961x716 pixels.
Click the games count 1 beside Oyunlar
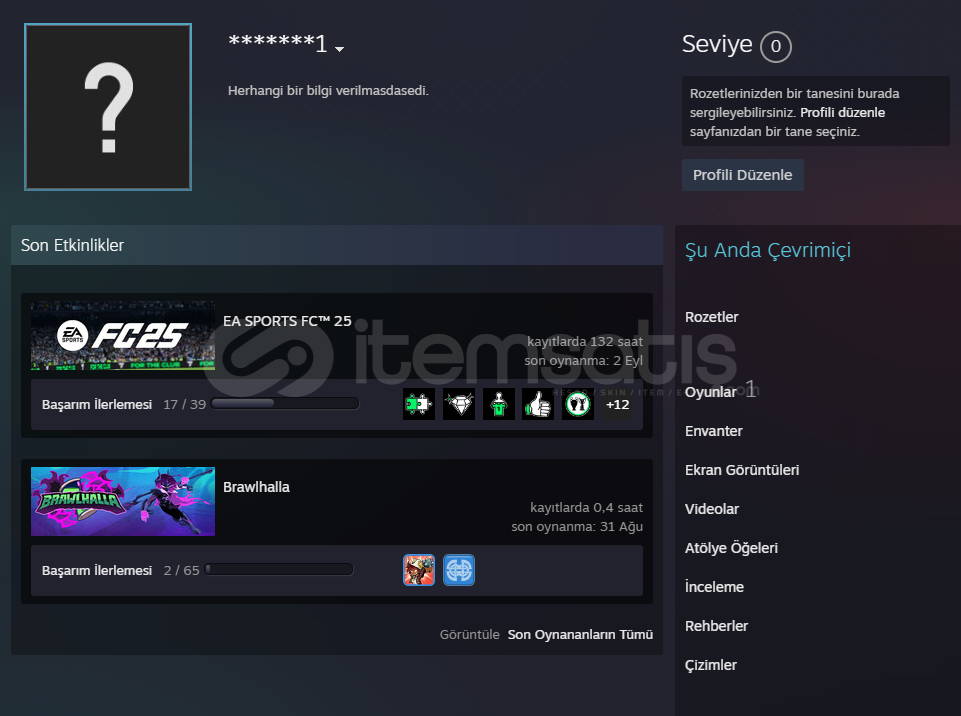(x=751, y=390)
